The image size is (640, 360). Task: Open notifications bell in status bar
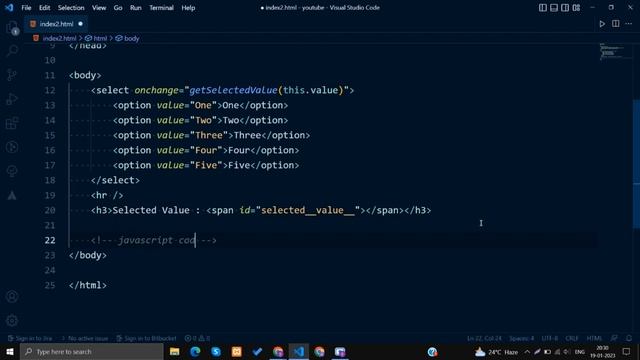click(x=629, y=338)
